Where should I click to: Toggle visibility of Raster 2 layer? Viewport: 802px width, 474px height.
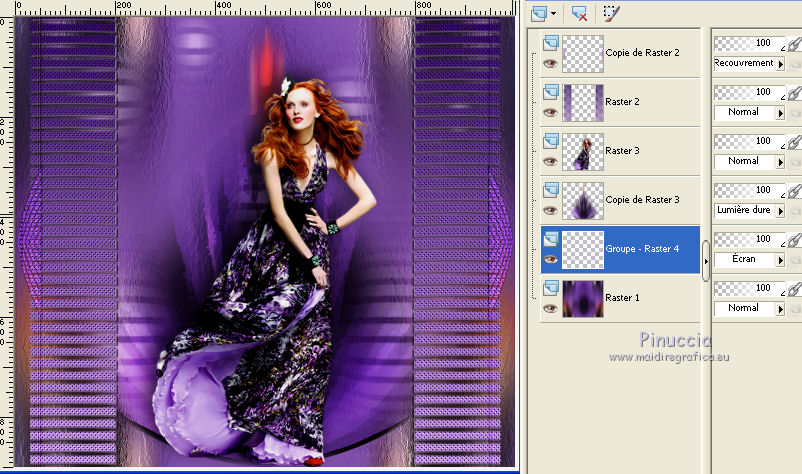tap(550, 112)
